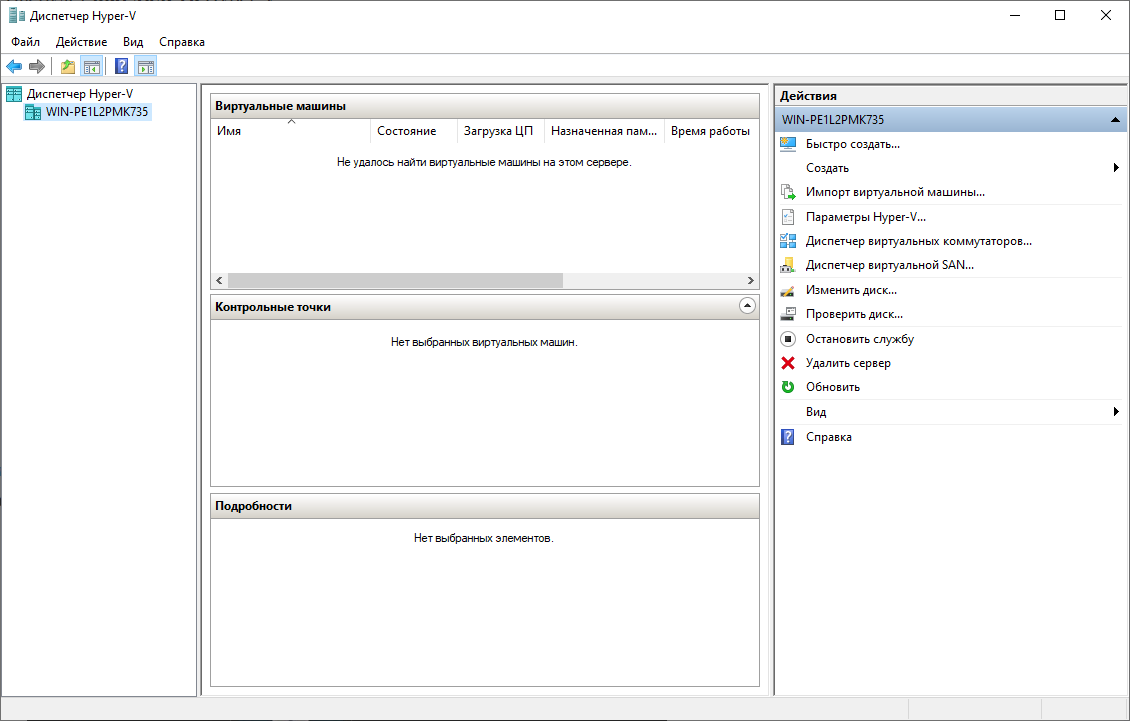Toggle the Action pane toolbar icon
Image resolution: width=1130 pixels, height=721 pixels.
[x=146, y=67]
